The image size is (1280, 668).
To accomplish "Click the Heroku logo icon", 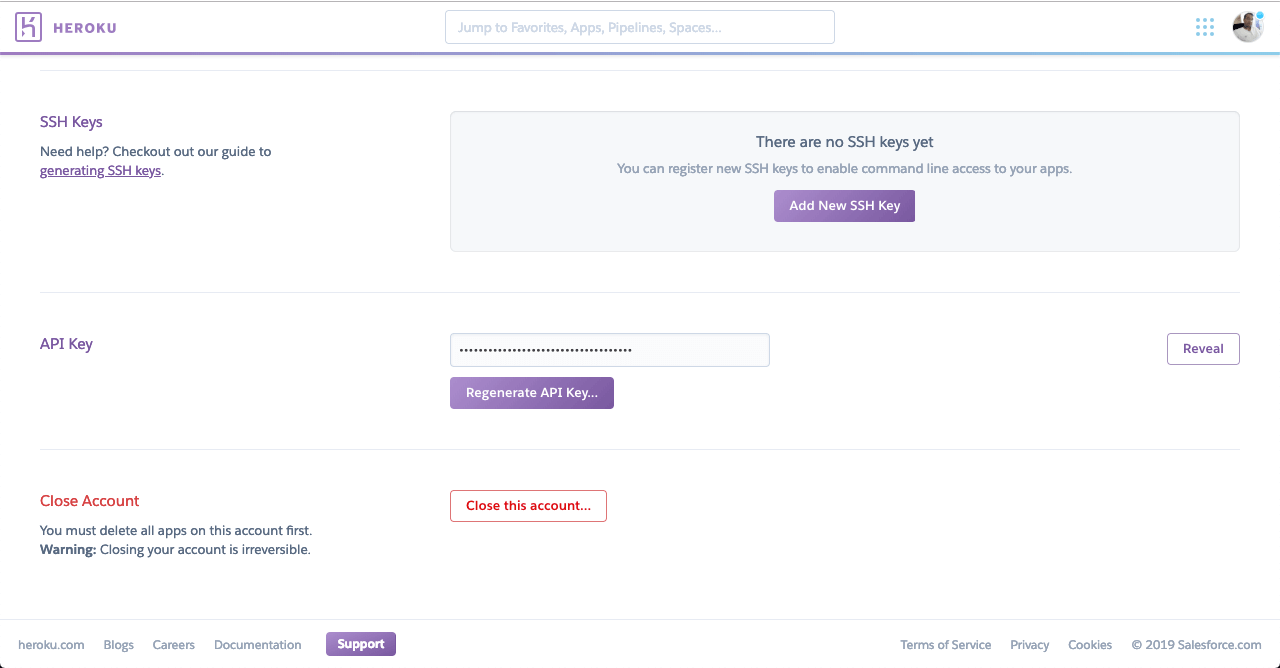I will coord(28,27).
